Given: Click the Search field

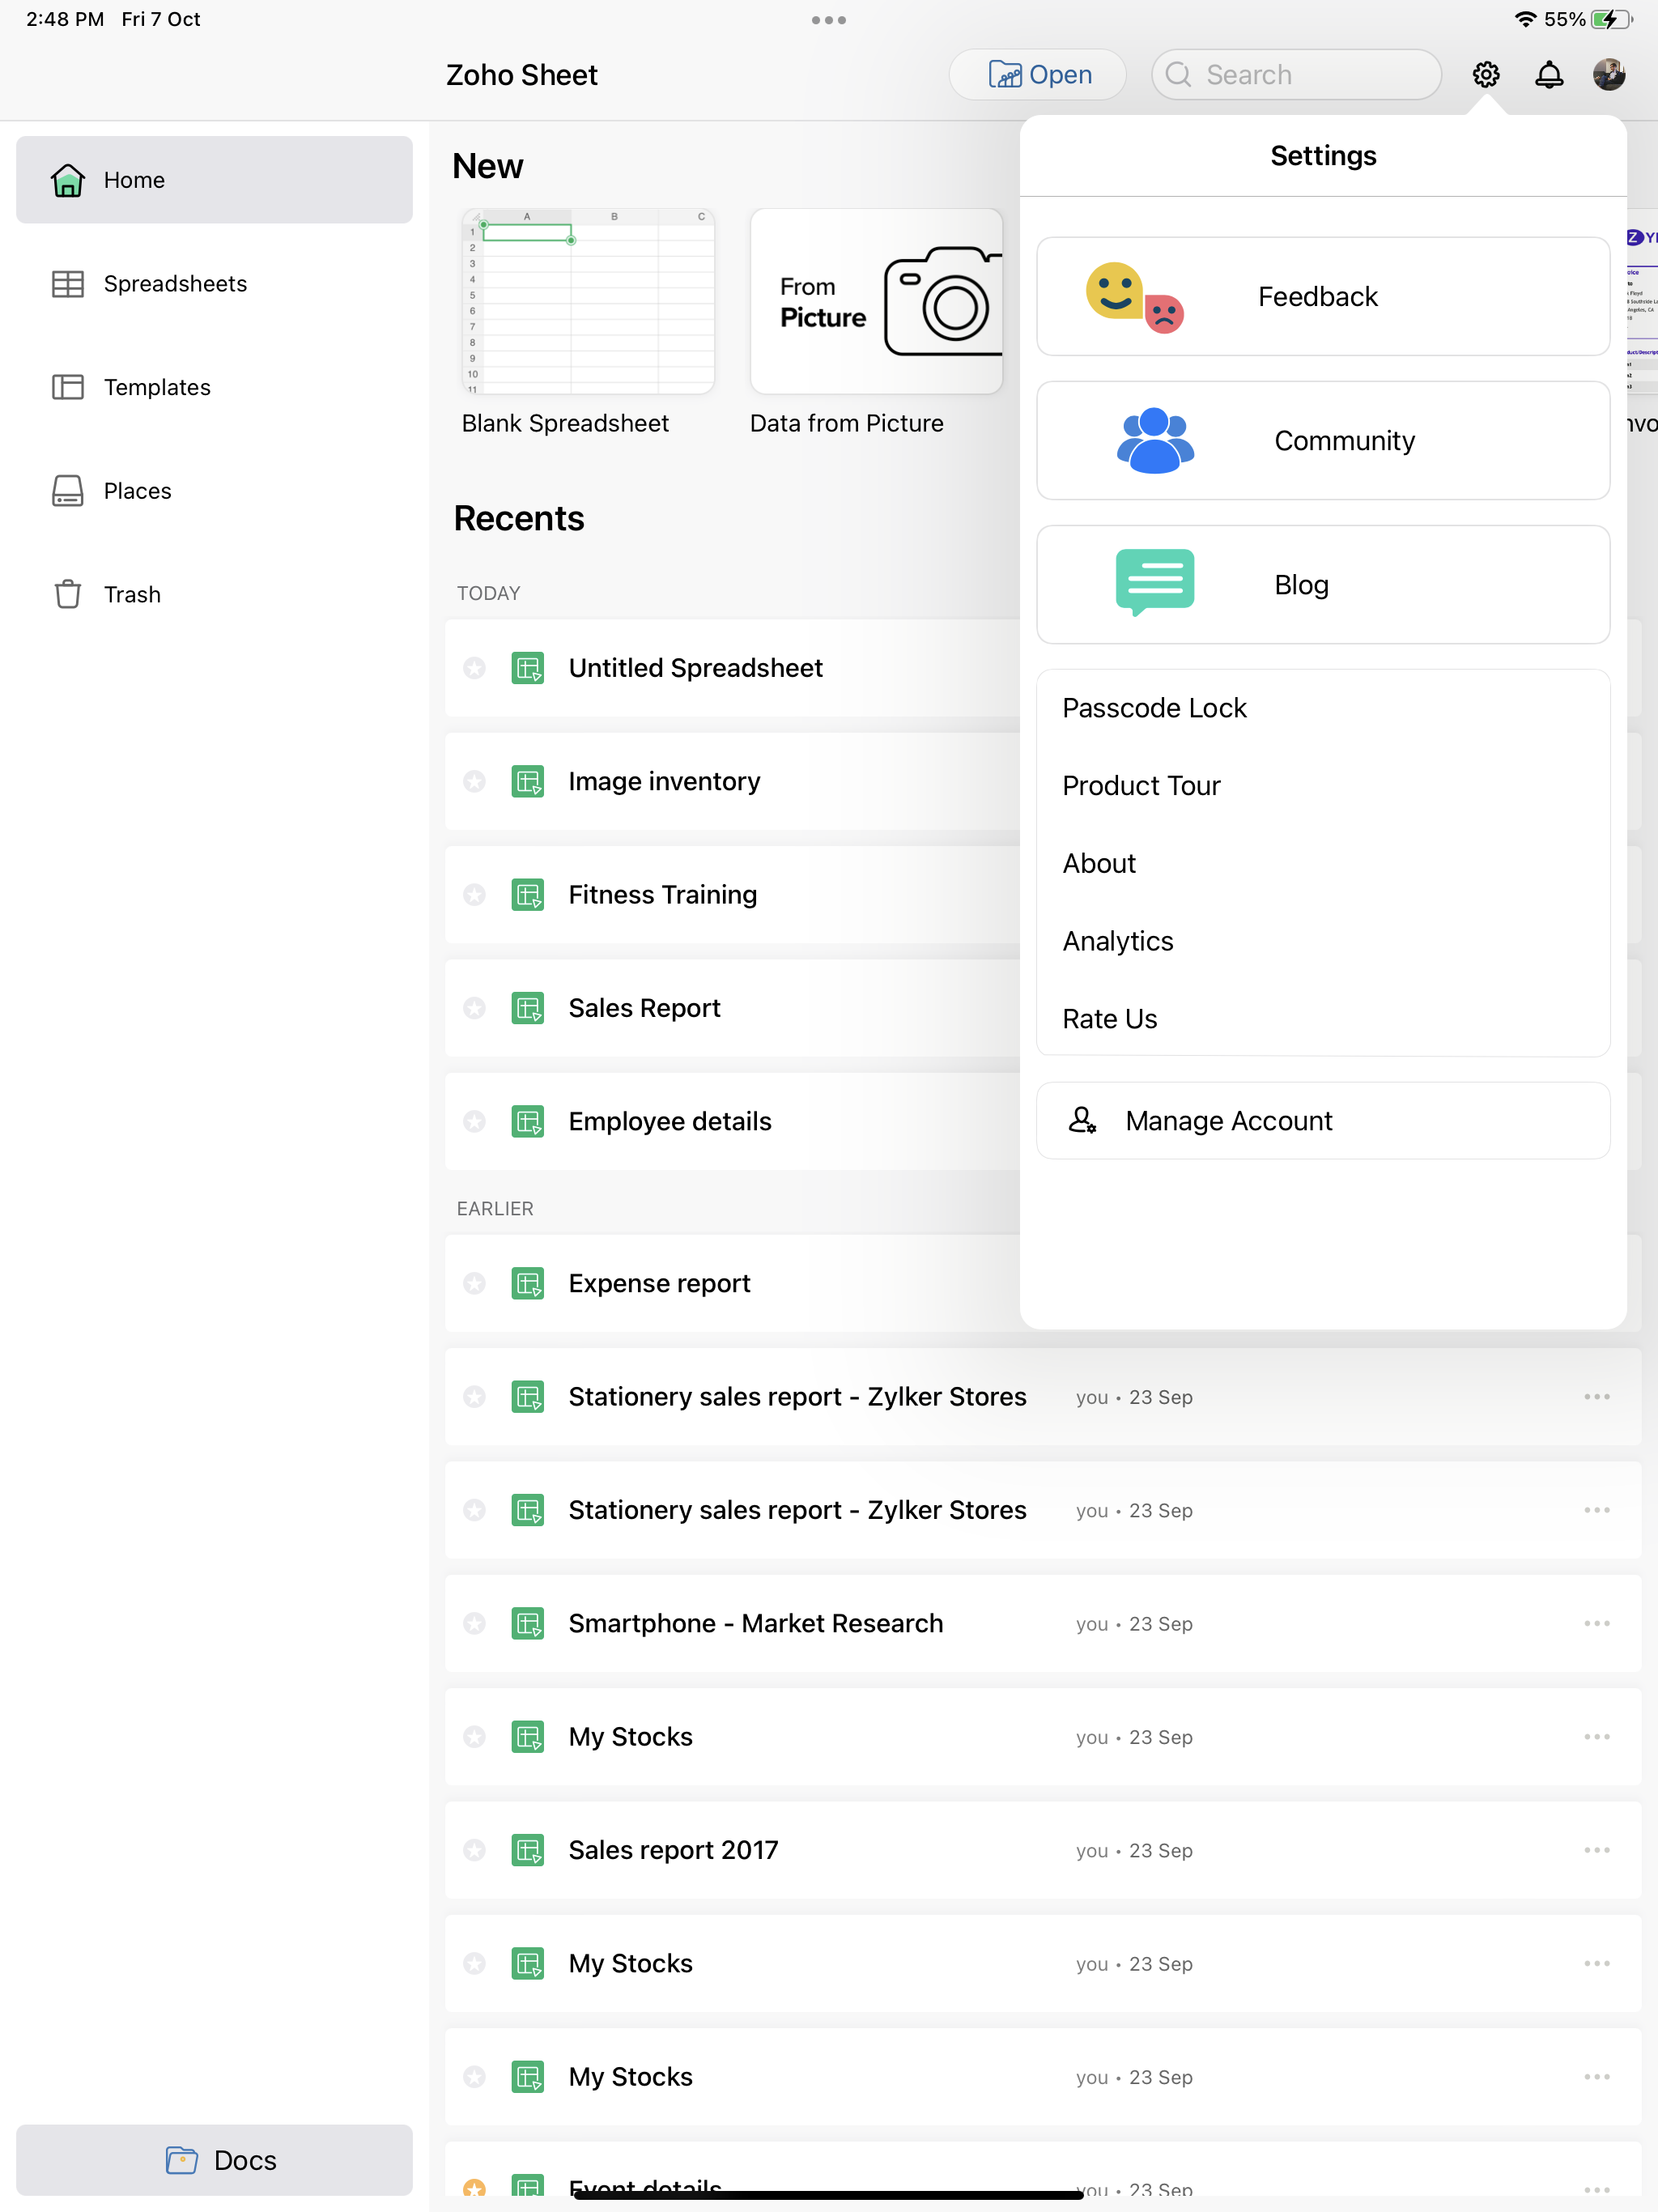Looking at the screenshot, I should [x=1297, y=75].
